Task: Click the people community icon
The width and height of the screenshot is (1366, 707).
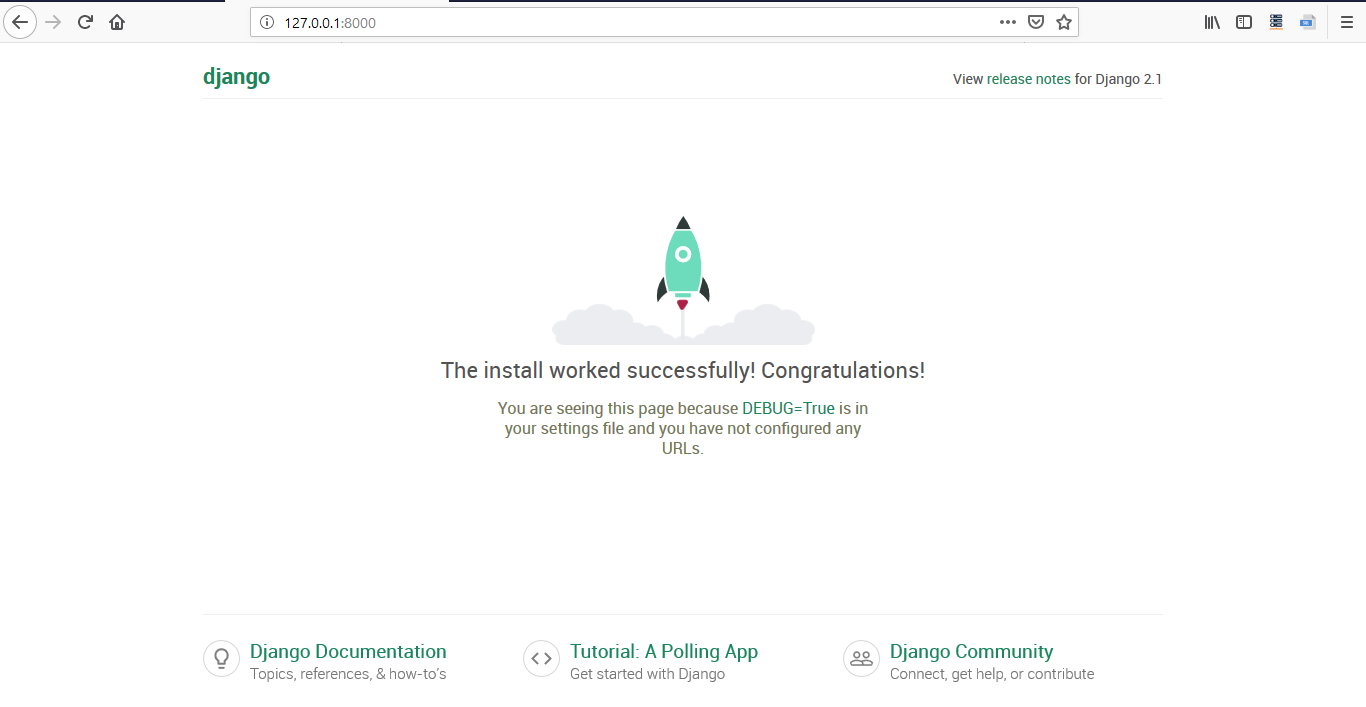Action: pyautogui.click(x=861, y=659)
